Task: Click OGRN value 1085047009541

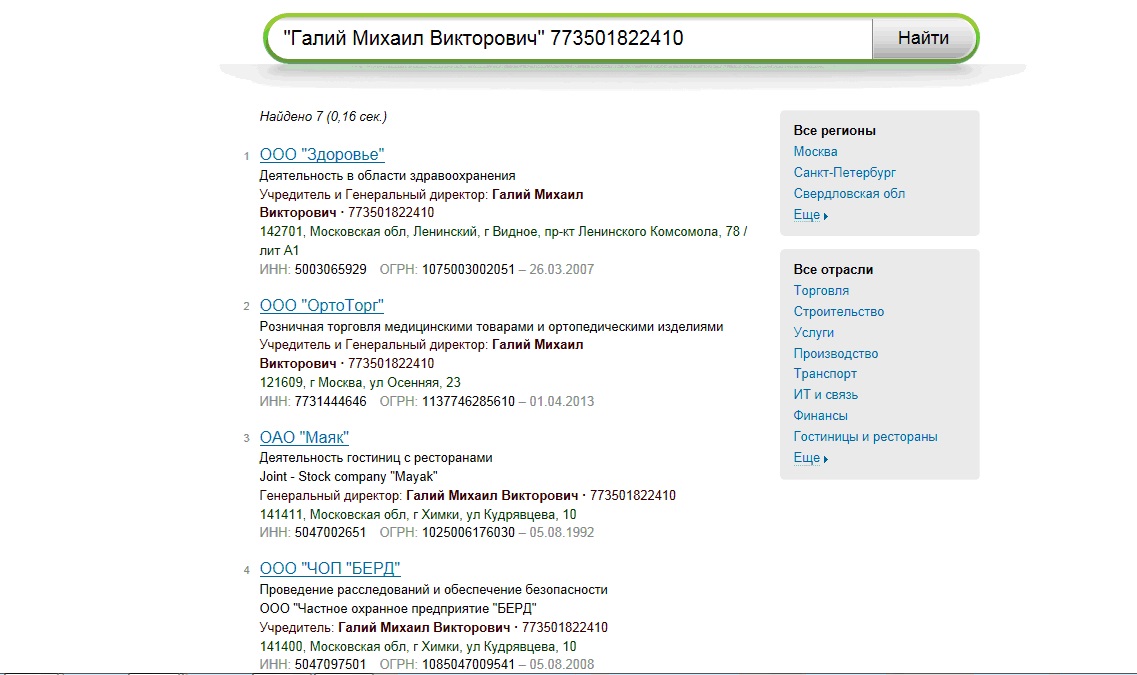Action: point(468,664)
